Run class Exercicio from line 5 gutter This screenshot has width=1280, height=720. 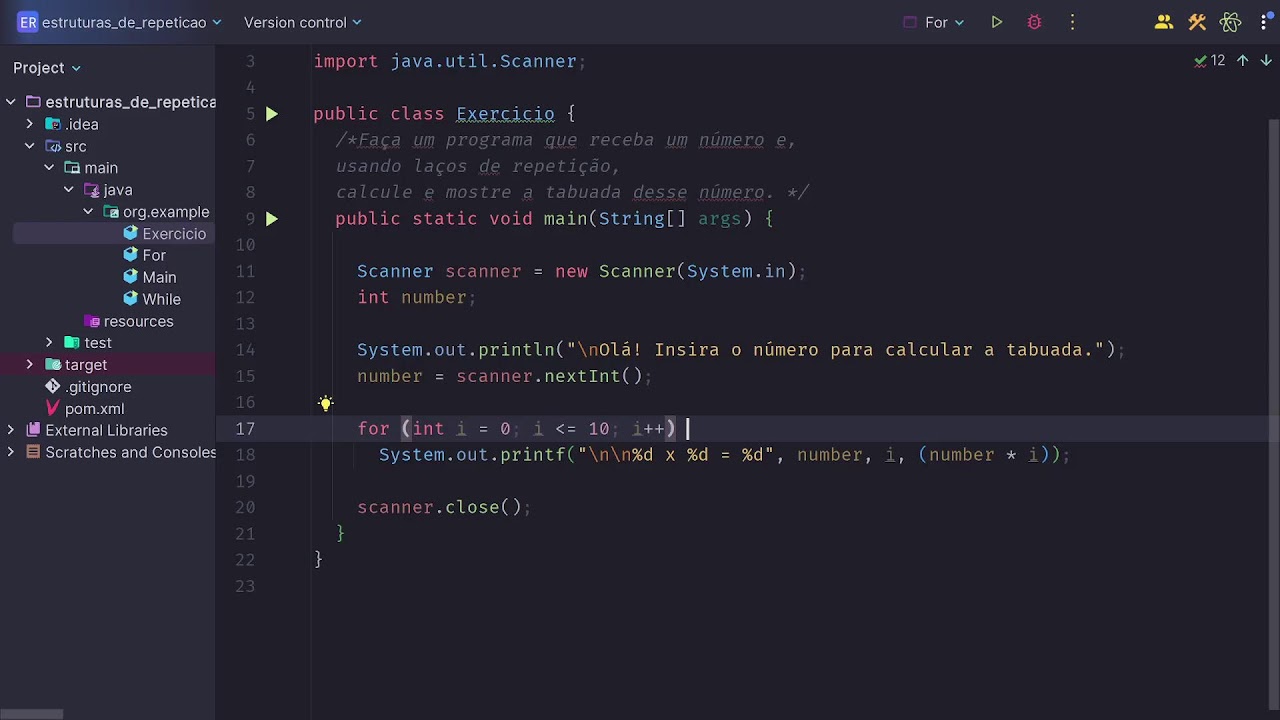tap(272, 114)
